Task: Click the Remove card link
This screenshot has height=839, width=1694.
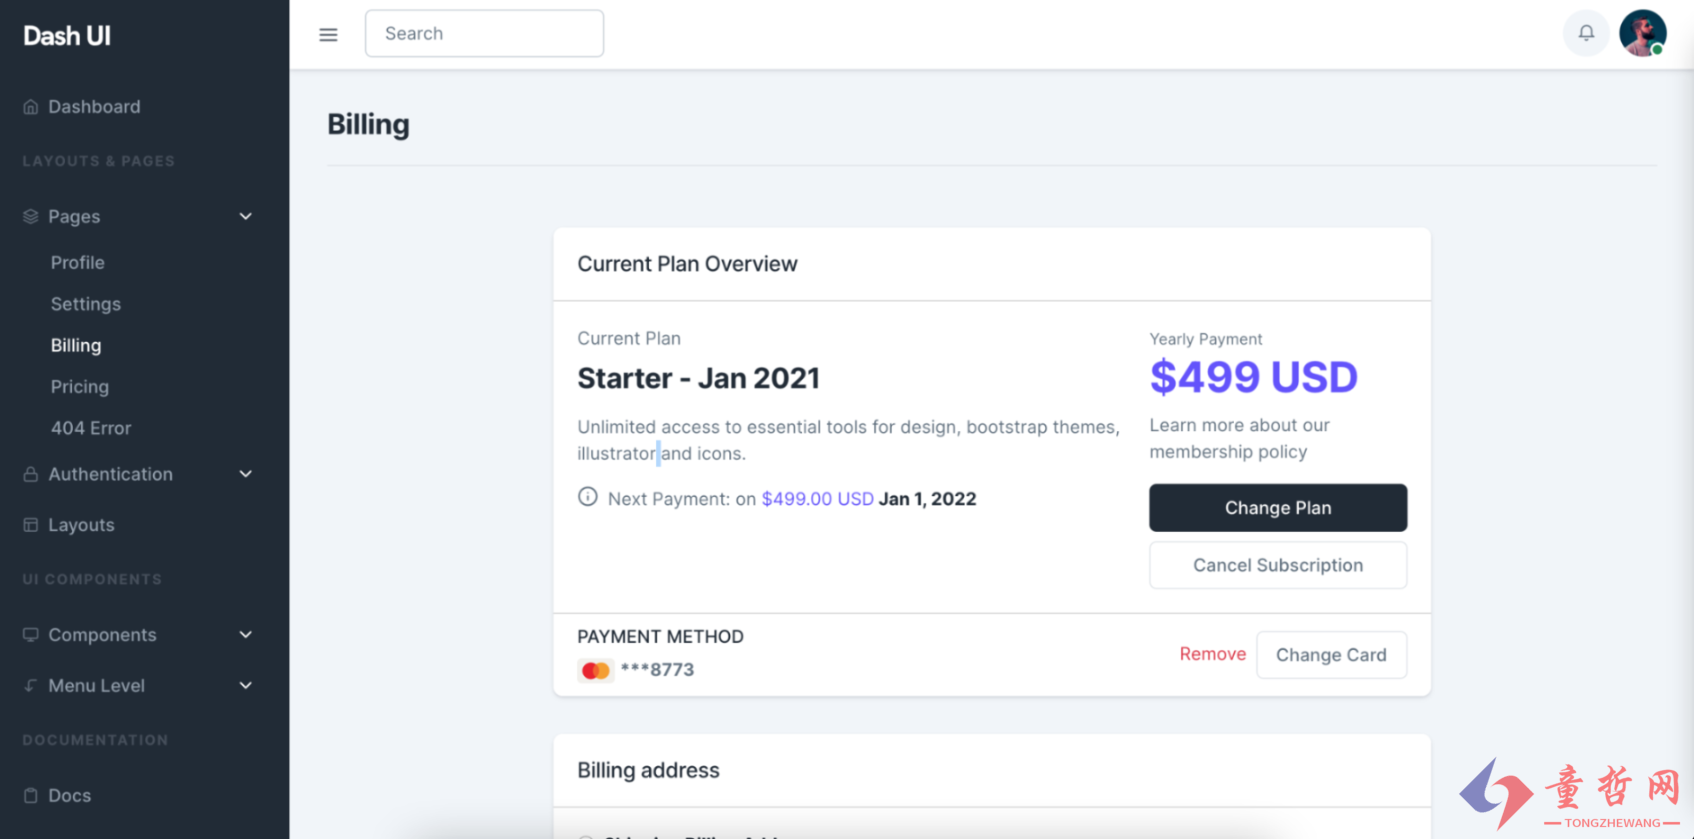Action: coord(1213,654)
